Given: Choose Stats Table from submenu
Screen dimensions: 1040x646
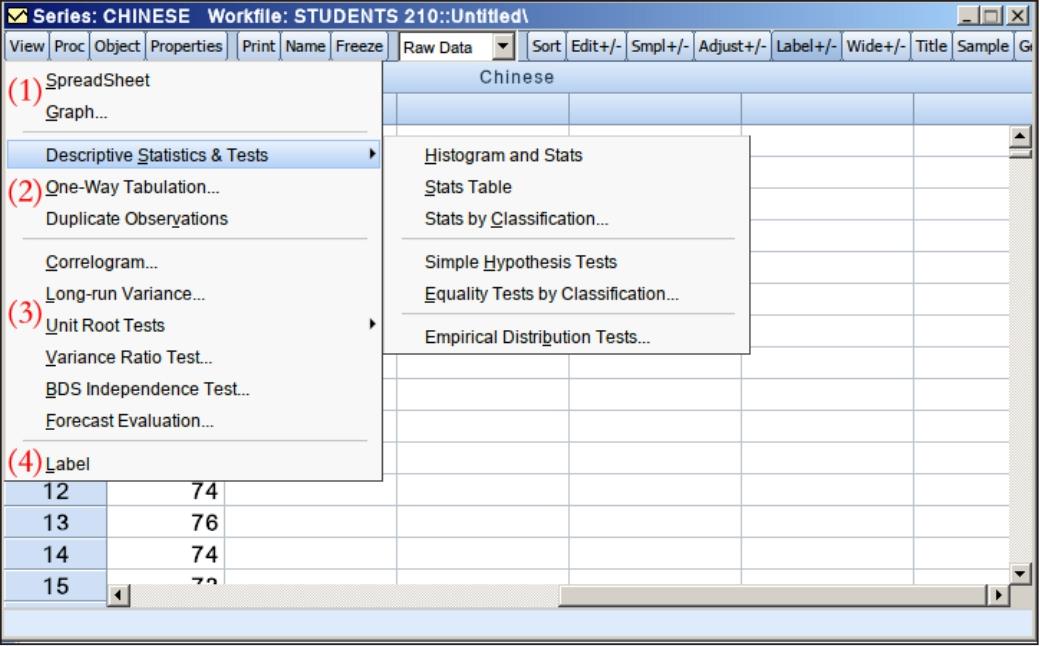Looking at the screenshot, I should pos(468,187).
